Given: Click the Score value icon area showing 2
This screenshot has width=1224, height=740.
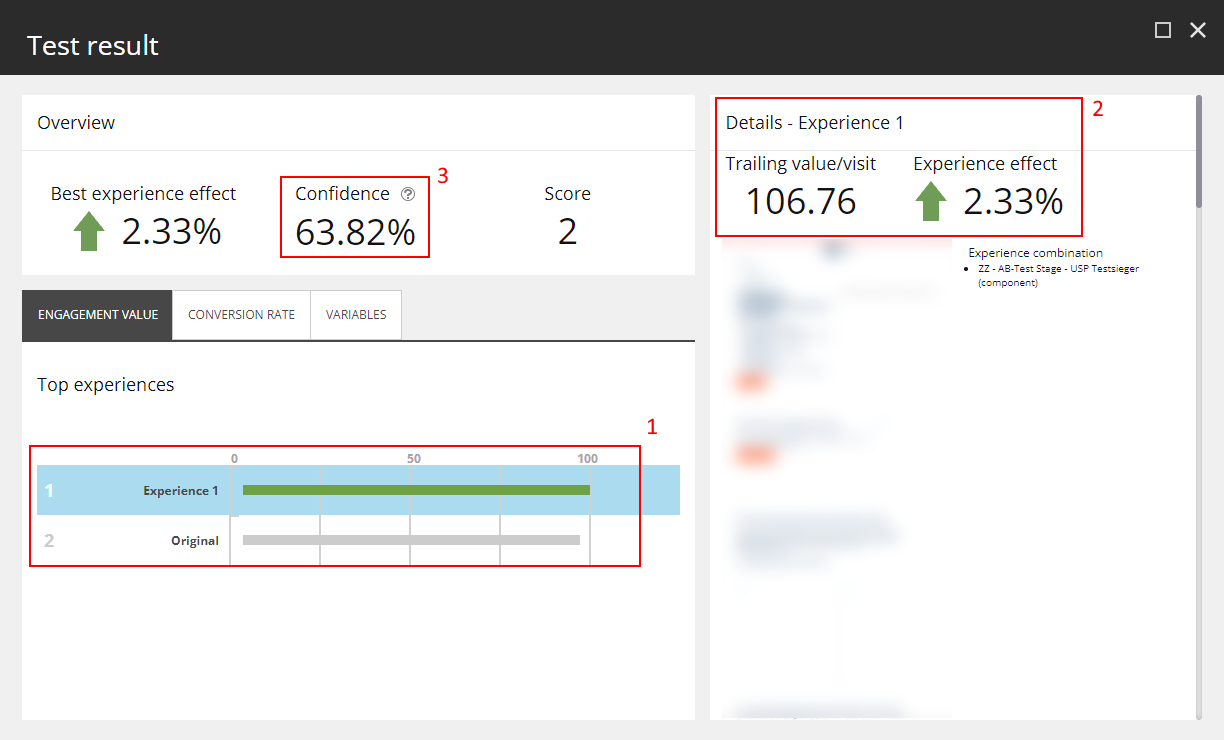Looking at the screenshot, I should click(567, 232).
